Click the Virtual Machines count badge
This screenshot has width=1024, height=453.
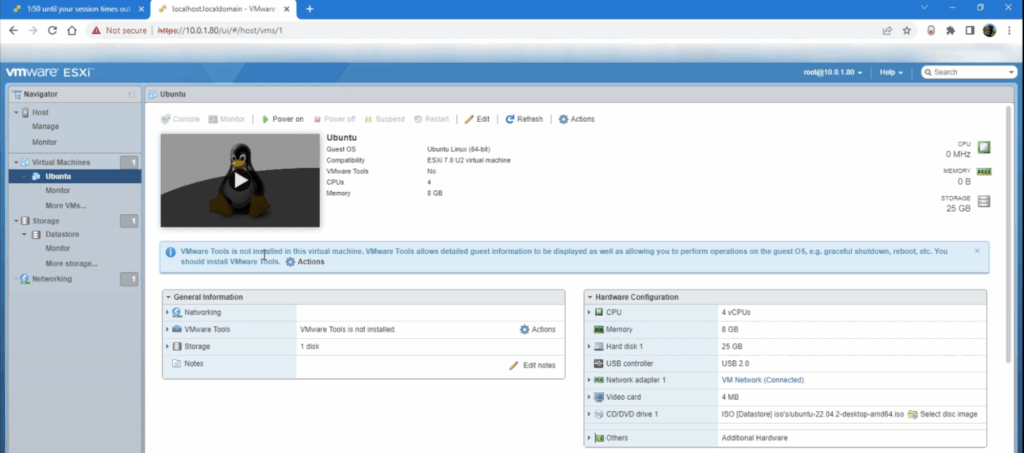tap(129, 162)
